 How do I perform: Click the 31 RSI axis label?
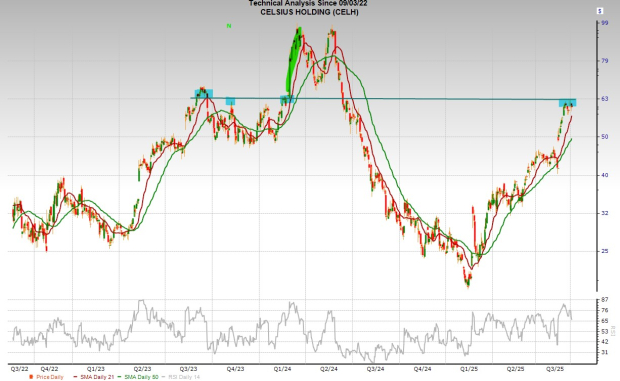[x=605, y=352]
